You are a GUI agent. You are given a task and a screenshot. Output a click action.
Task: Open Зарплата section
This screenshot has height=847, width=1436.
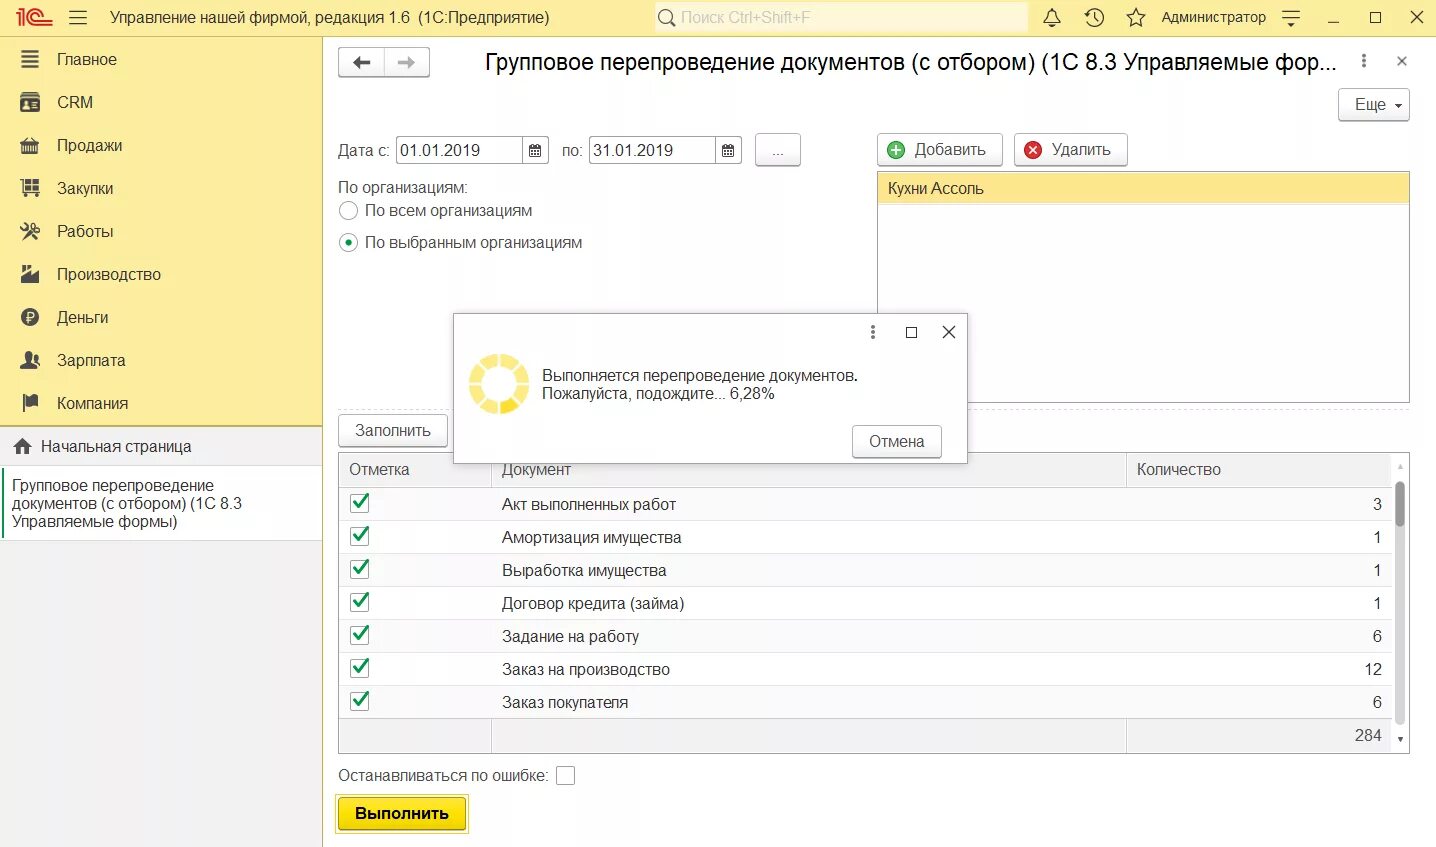pyautogui.click(x=91, y=360)
